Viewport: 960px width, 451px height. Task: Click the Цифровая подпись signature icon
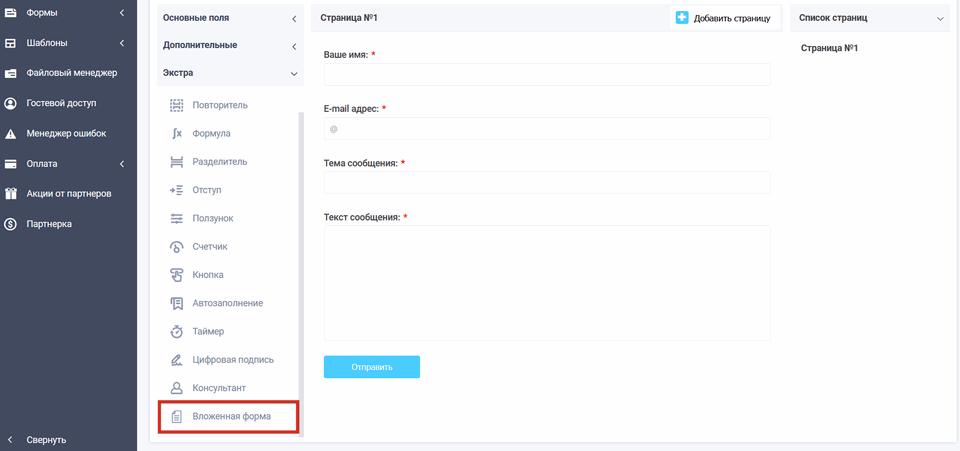[177, 359]
